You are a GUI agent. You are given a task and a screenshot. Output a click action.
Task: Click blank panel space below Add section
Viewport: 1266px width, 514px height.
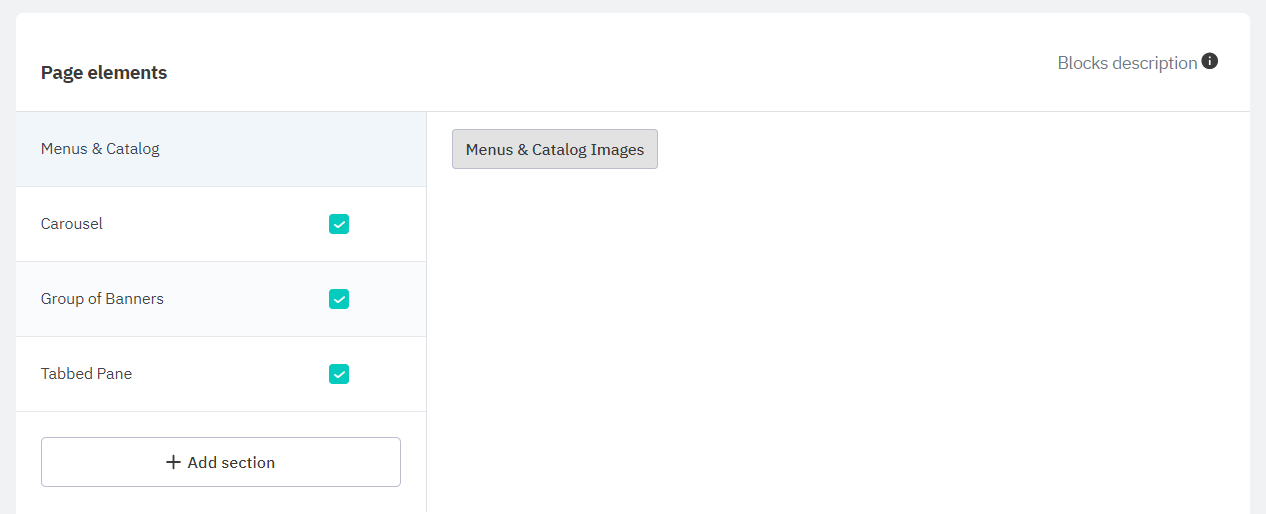pyautogui.click(x=221, y=502)
